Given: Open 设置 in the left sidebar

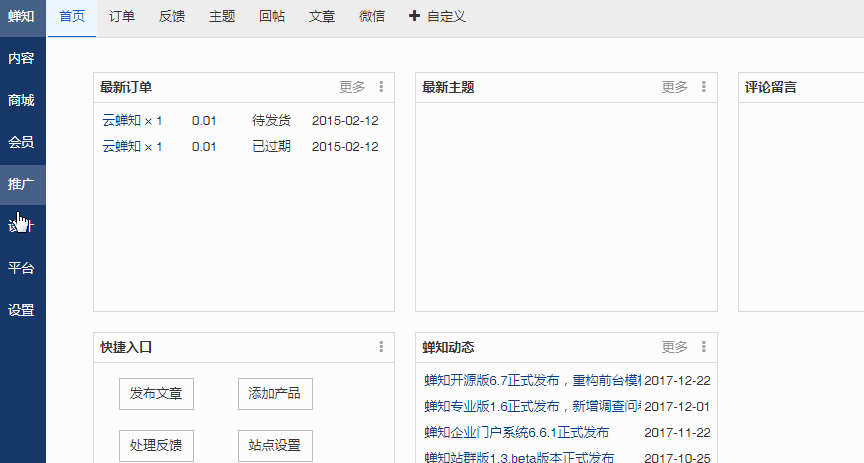Looking at the screenshot, I should point(21,310).
